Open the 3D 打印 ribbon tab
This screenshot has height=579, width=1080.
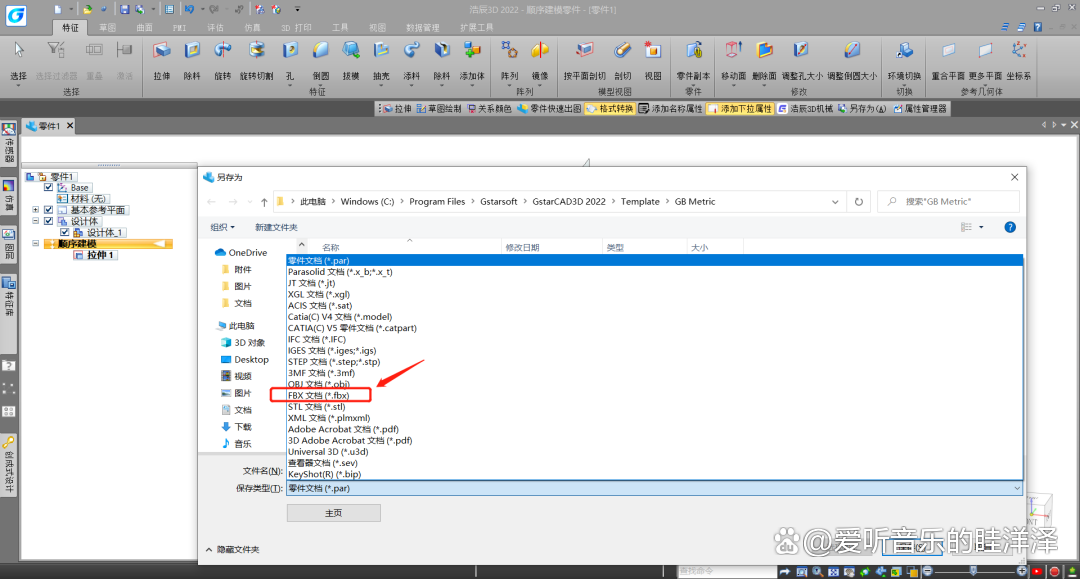(296, 28)
